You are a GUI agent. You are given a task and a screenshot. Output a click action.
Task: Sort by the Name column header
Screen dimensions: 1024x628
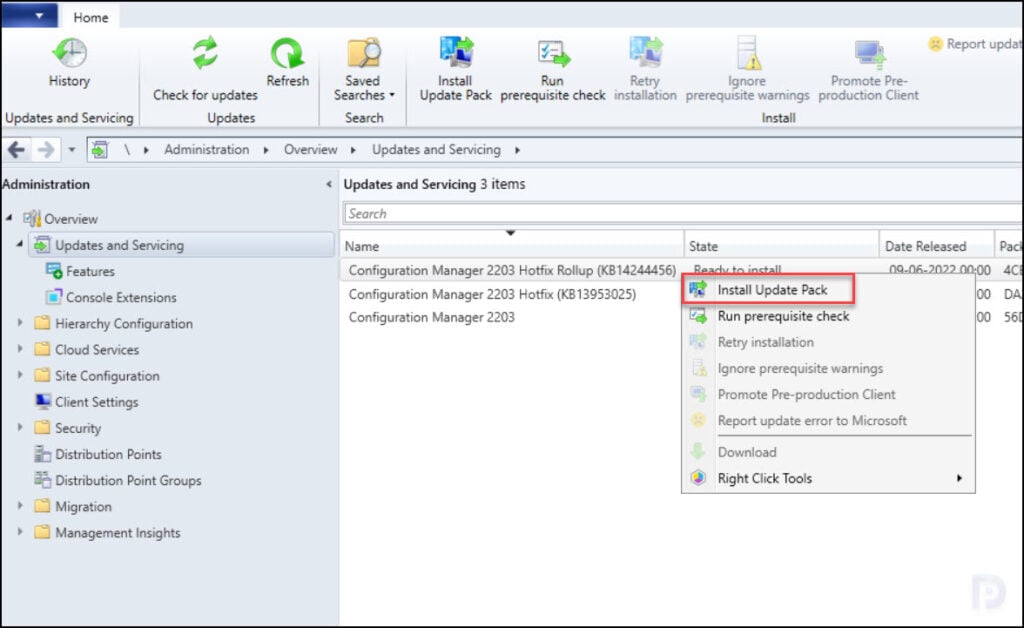point(513,246)
